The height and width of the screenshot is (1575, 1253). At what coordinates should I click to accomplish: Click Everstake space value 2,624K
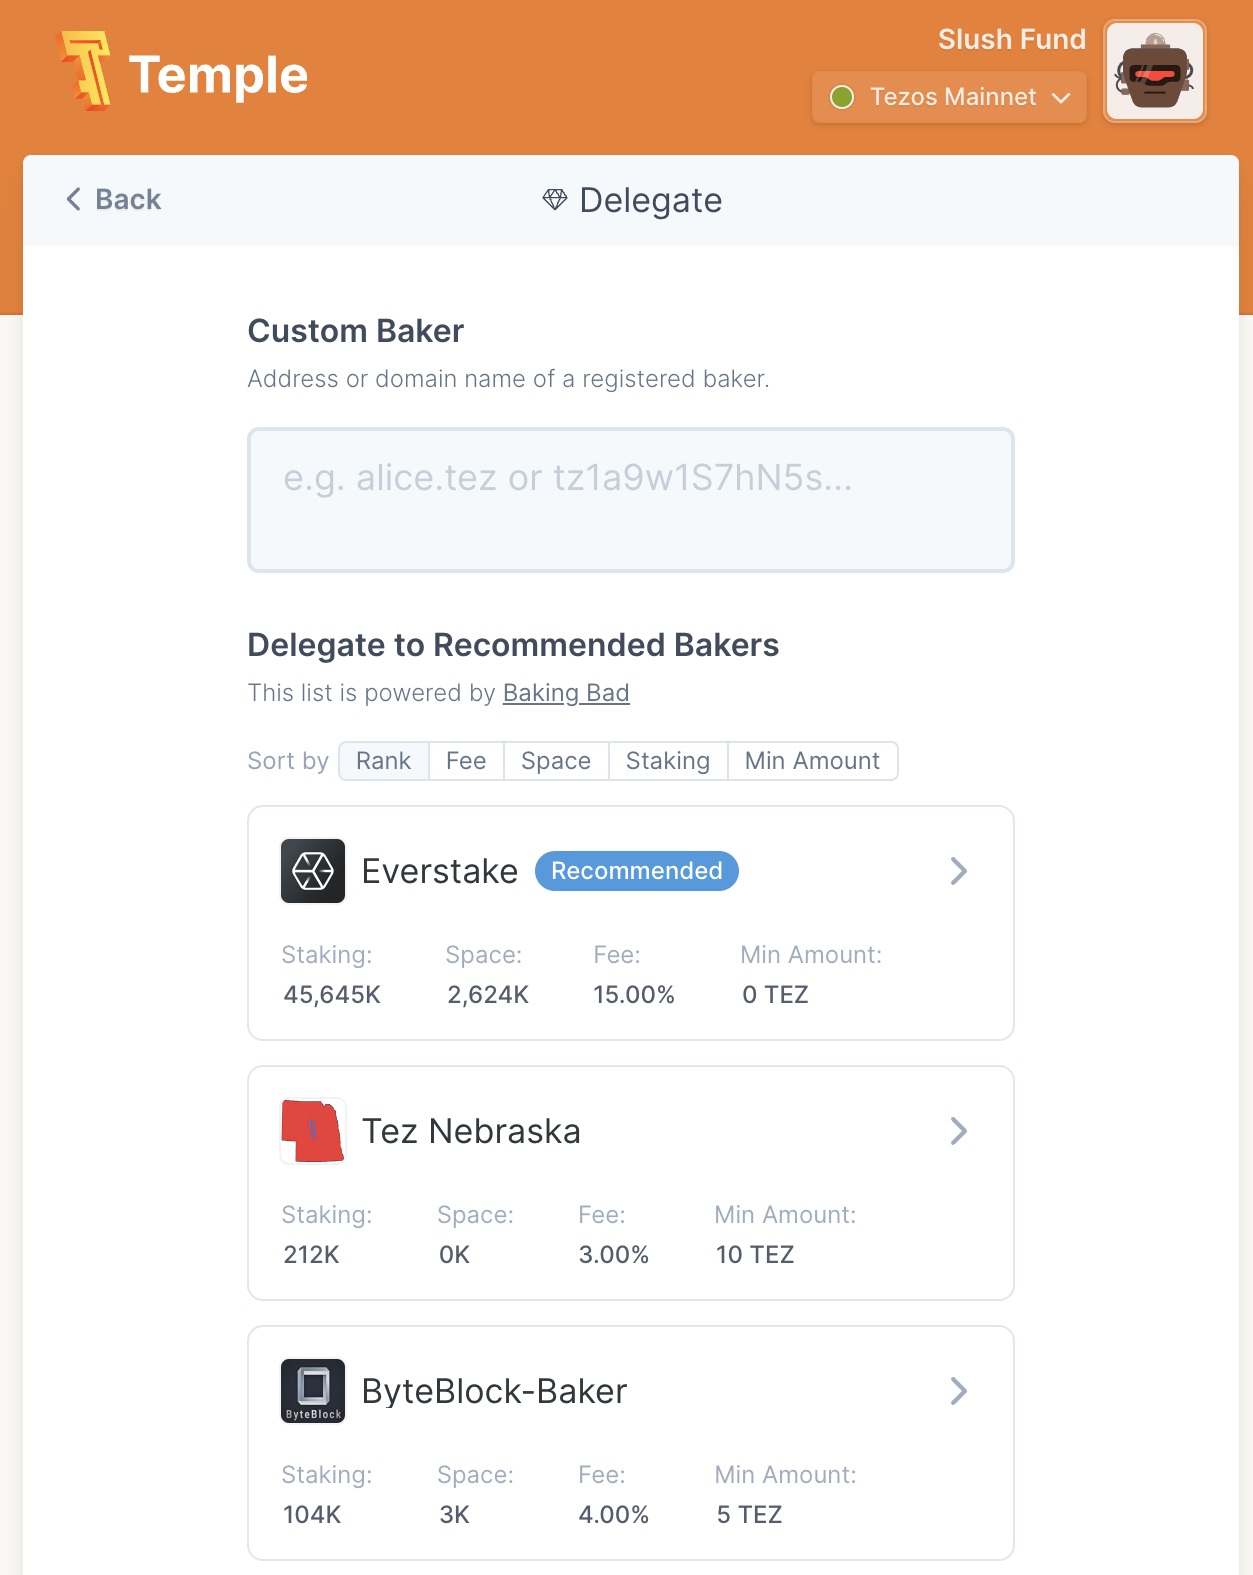point(488,995)
